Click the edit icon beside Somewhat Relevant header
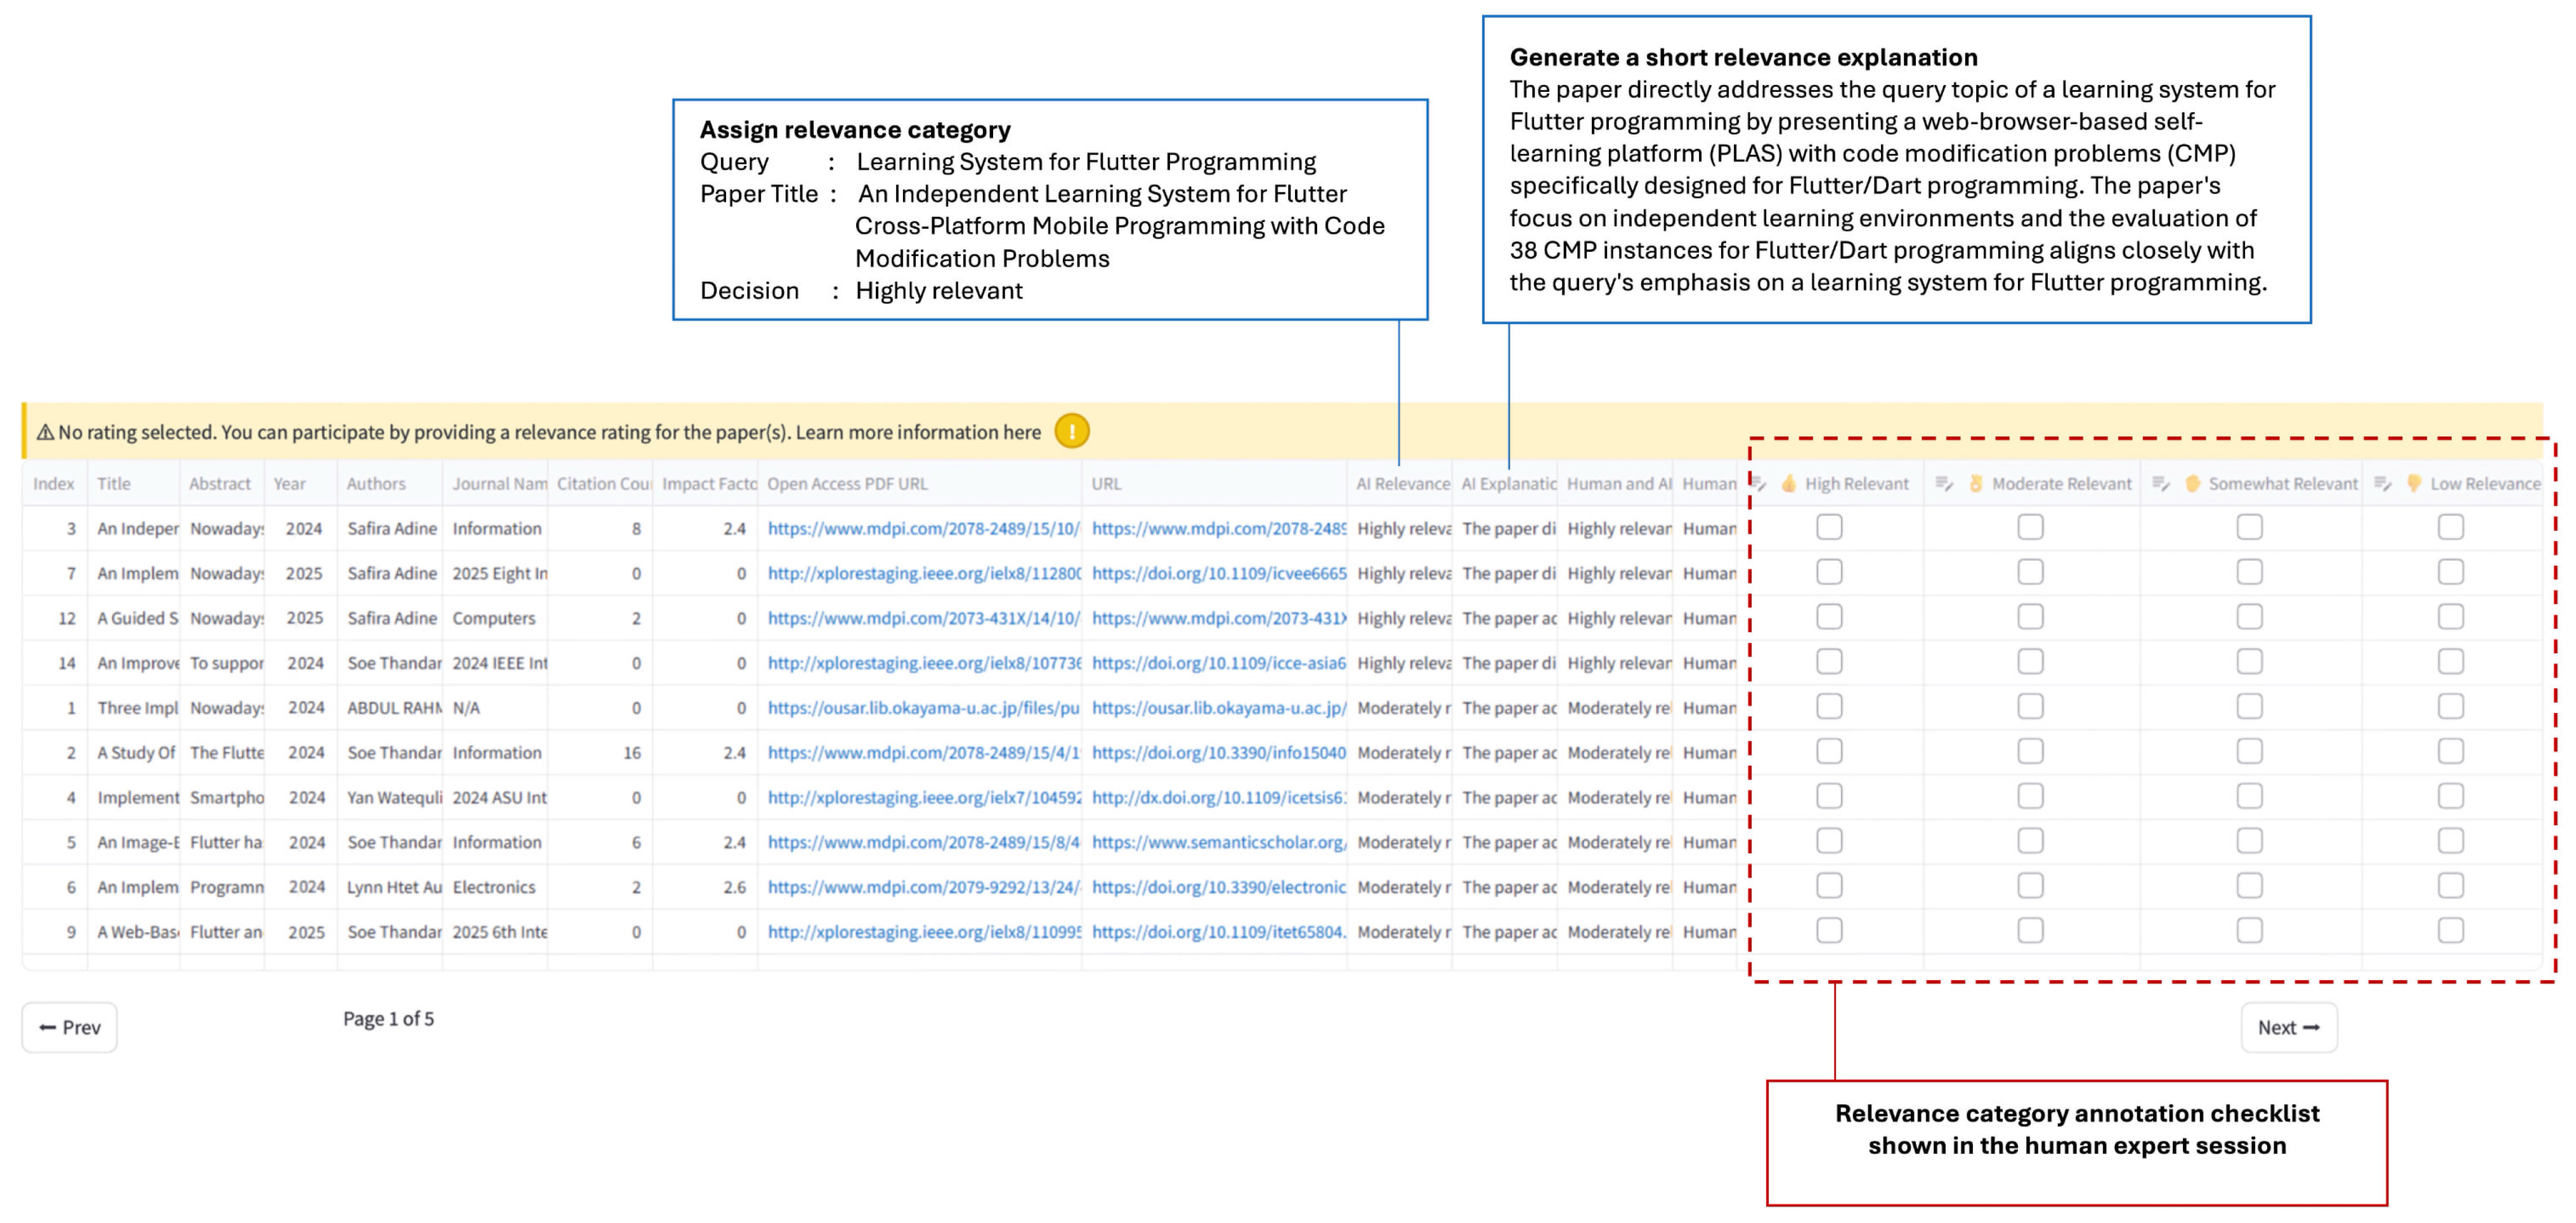The height and width of the screenshot is (1223, 2576). point(2161,484)
